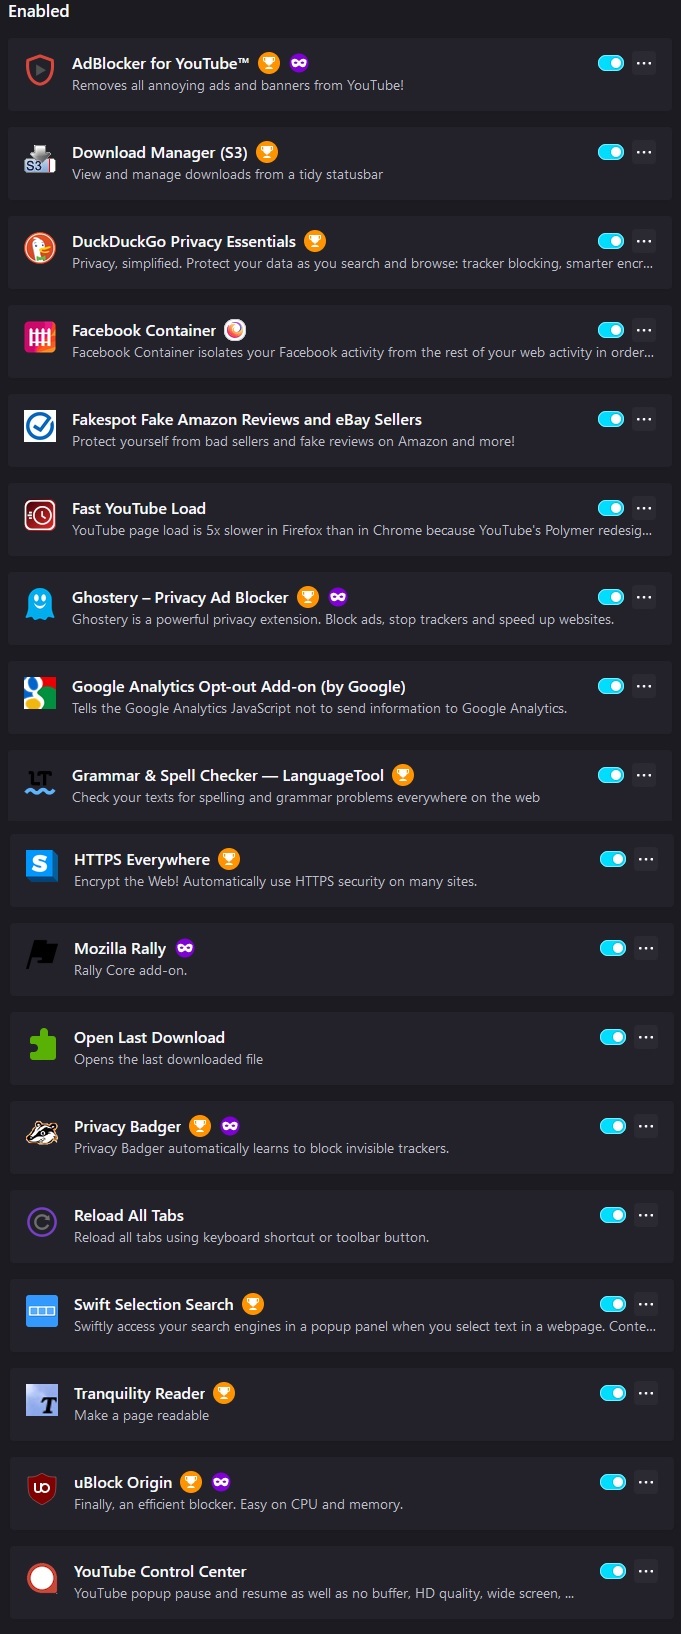This screenshot has width=681, height=1634.
Task: Open the Mozilla Rally add-on entry
Action: 342,959
